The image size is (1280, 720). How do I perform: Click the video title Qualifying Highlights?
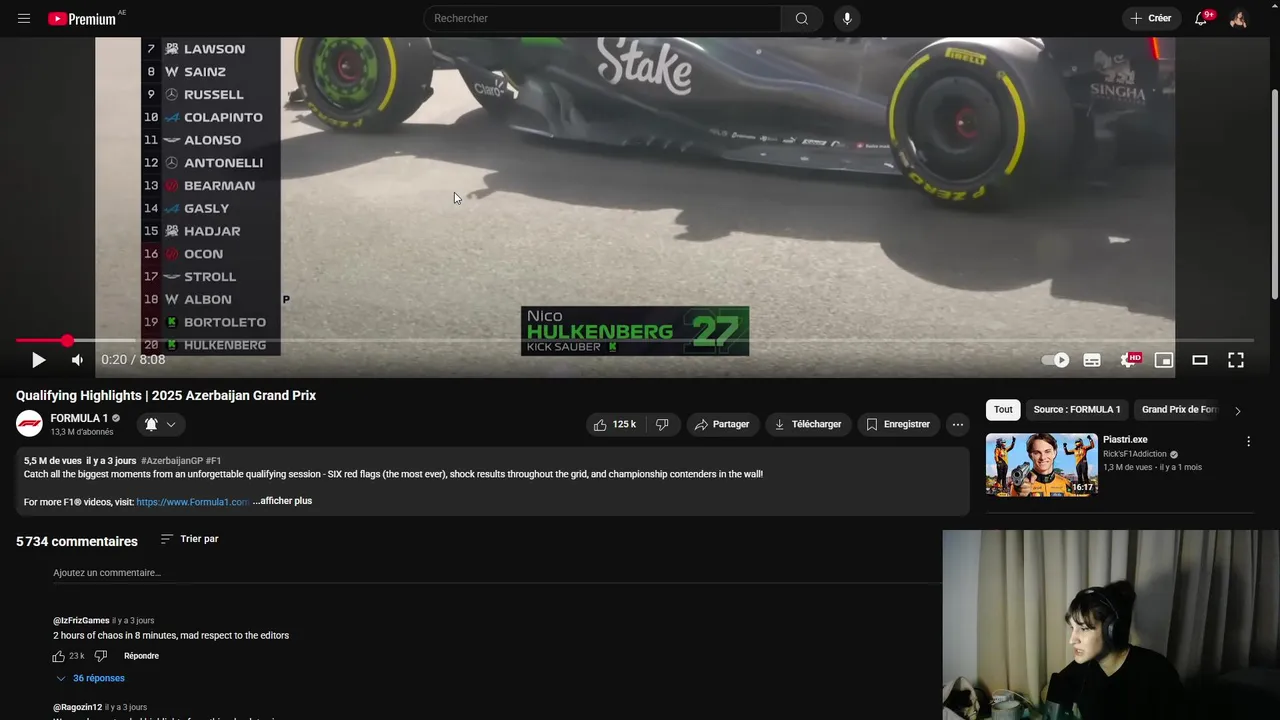click(x=166, y=395)
